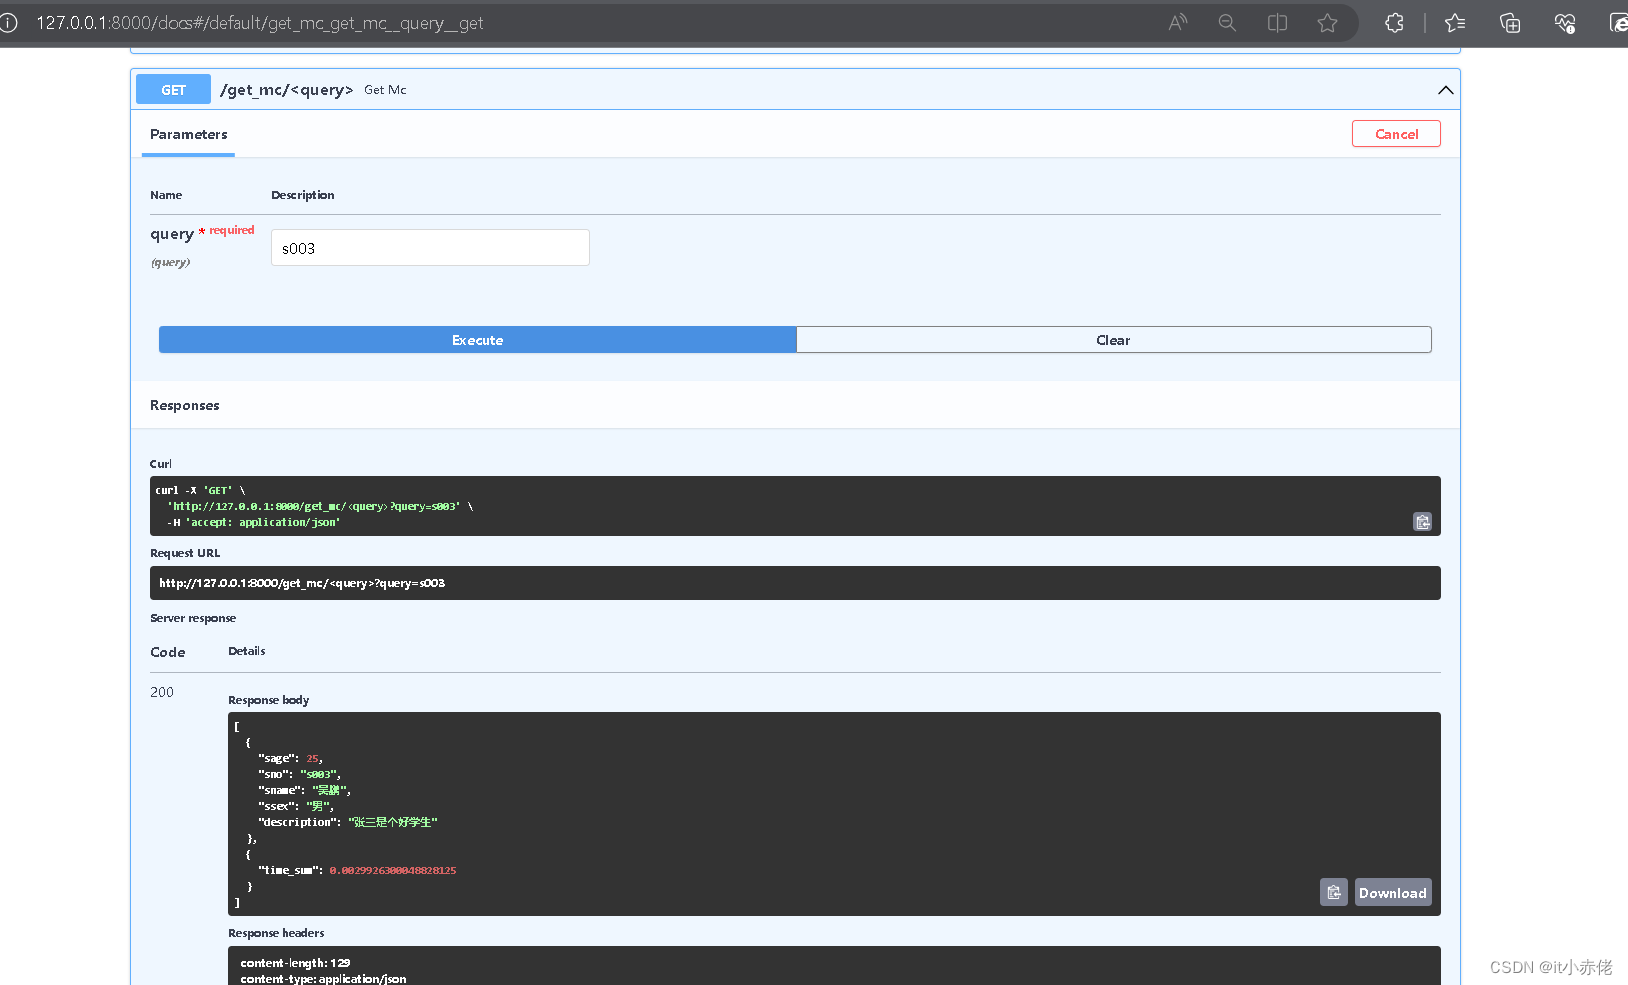Add this page to favorites
The width and height of the screenshot is (1628, 985).
[x=1328, y=22]
